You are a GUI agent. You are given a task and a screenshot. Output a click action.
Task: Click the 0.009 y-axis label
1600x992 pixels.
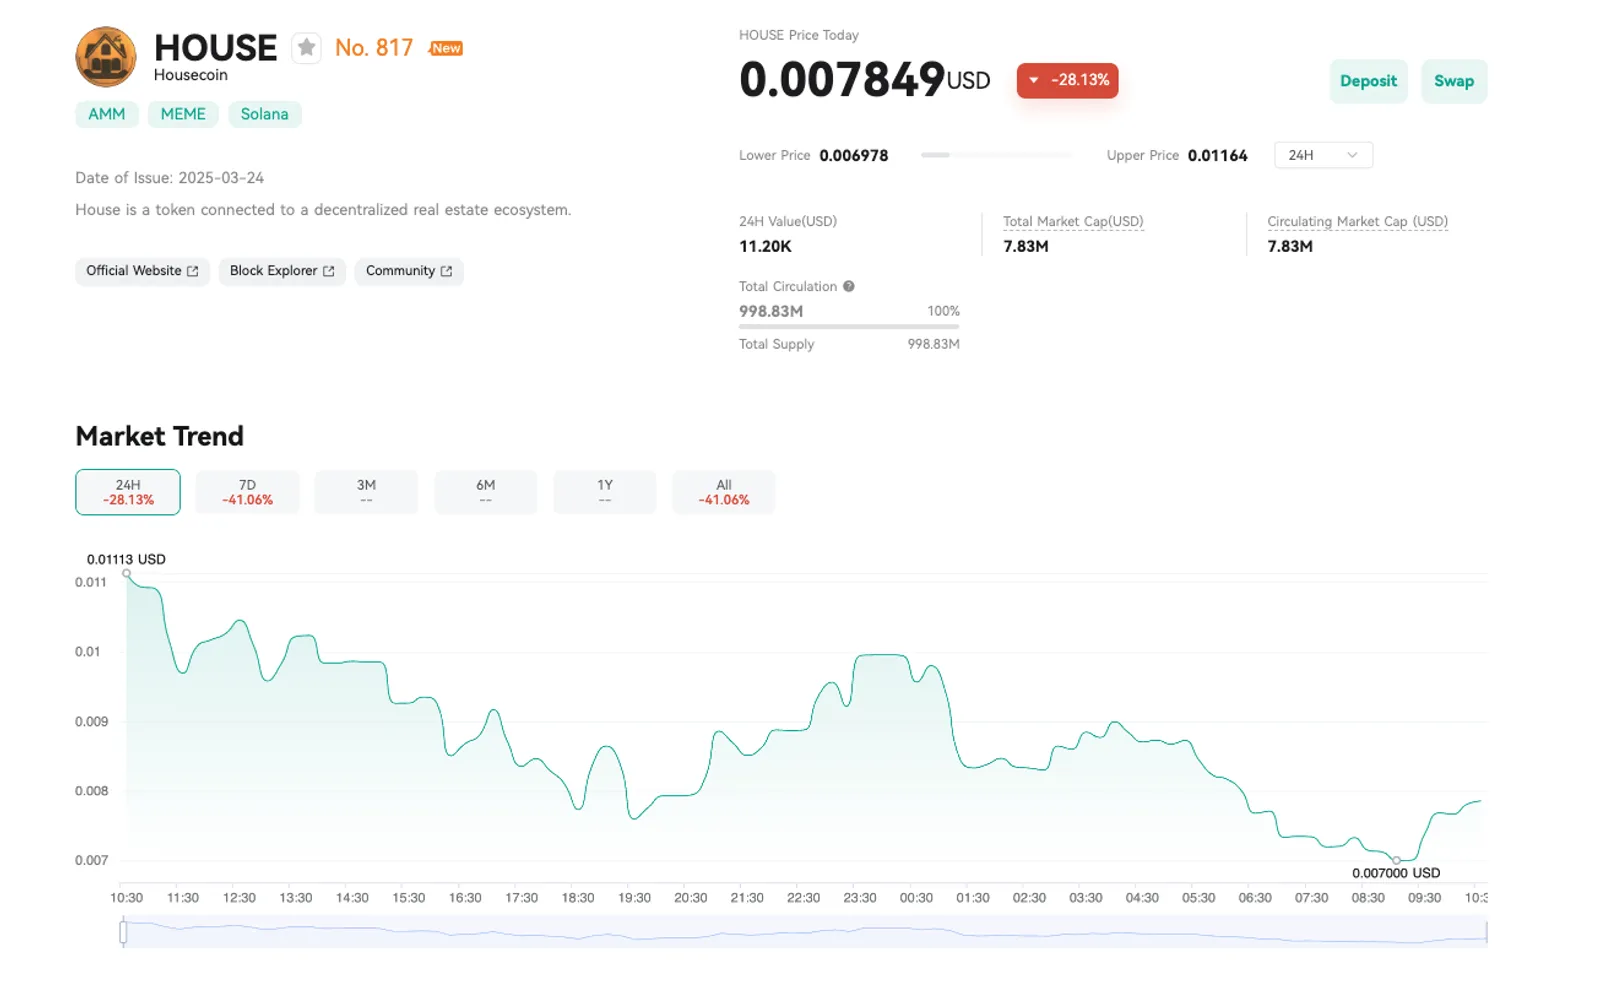pyautogui.click(x=91, y=721)
